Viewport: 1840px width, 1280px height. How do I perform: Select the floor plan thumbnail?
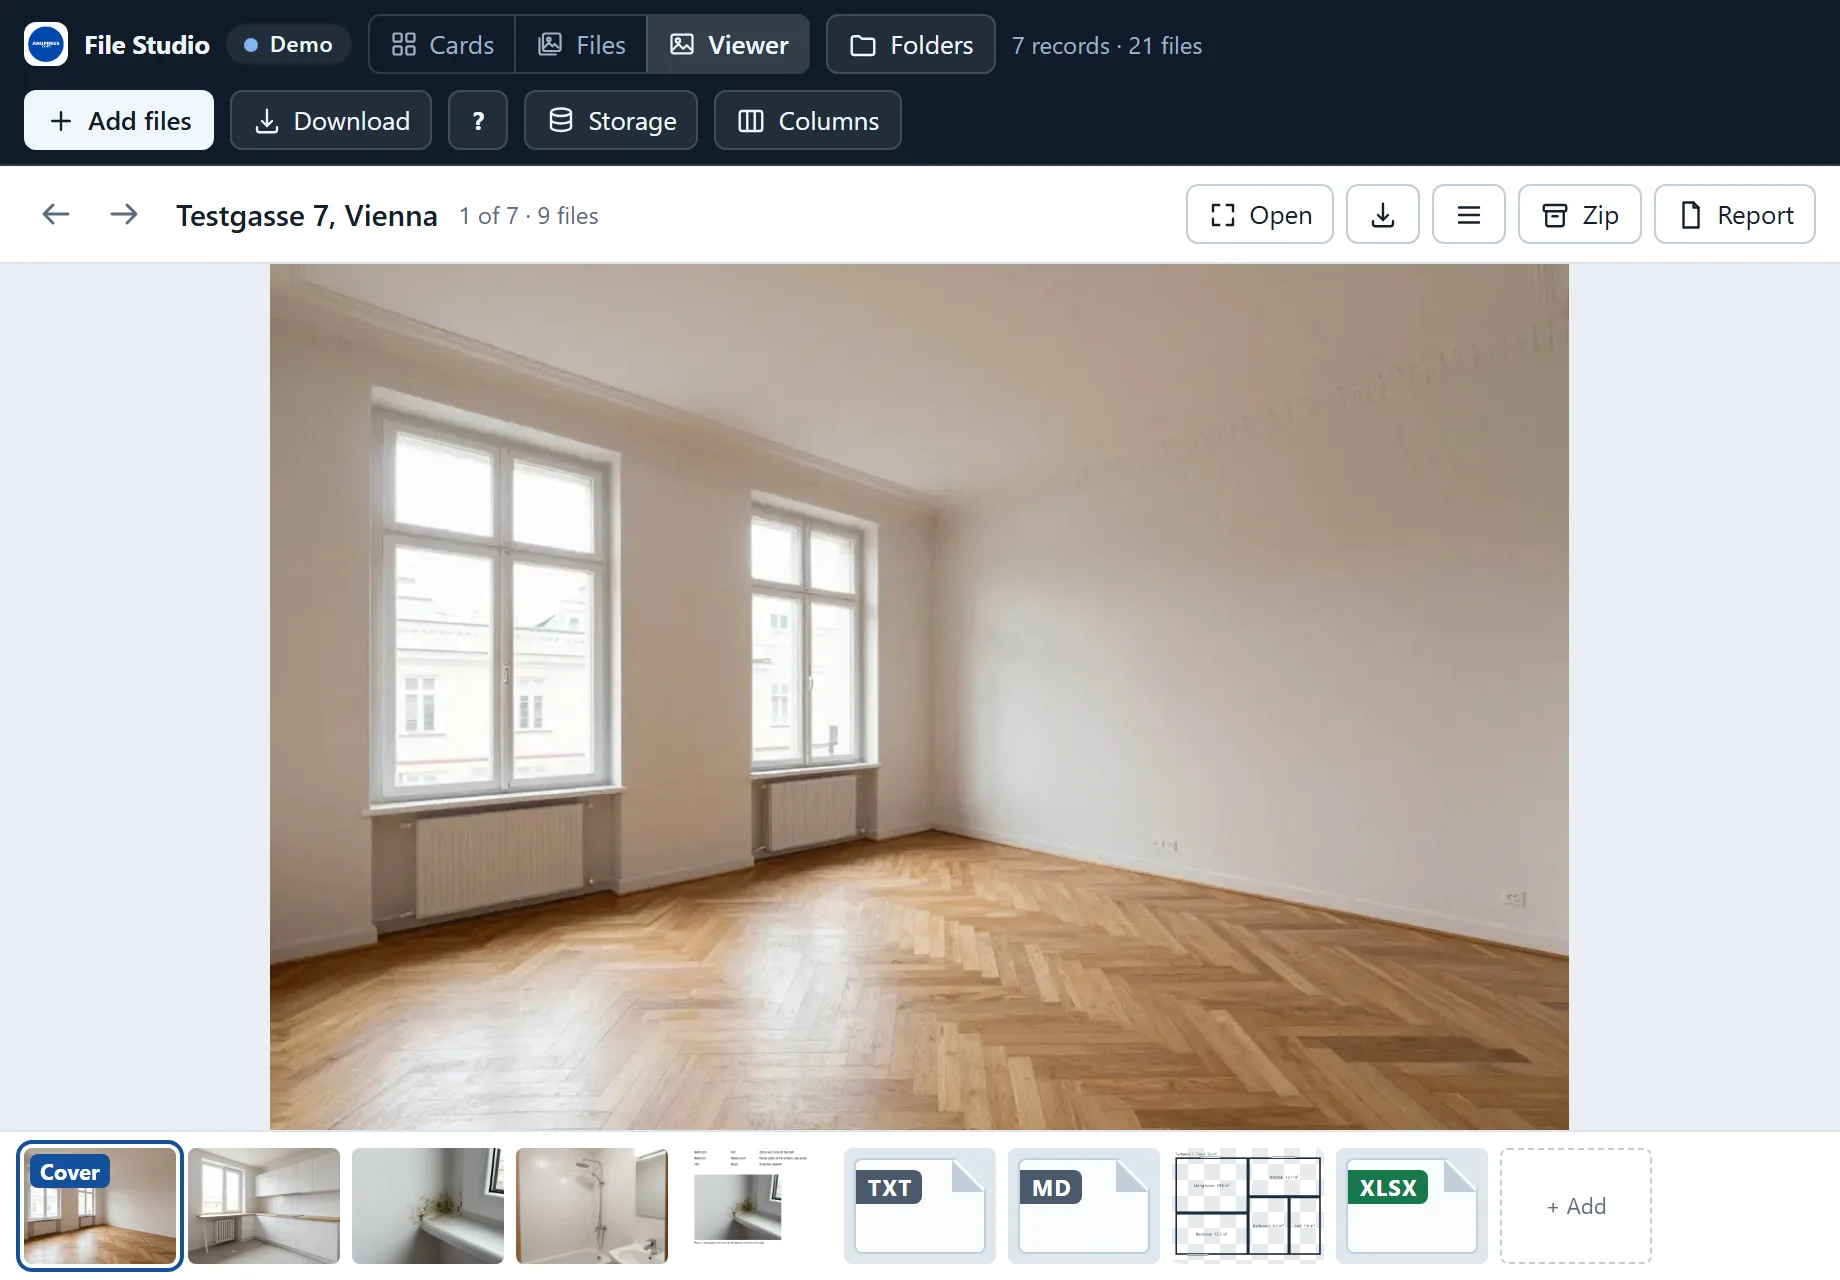pyautogui.click(x=1248, y=1206)
